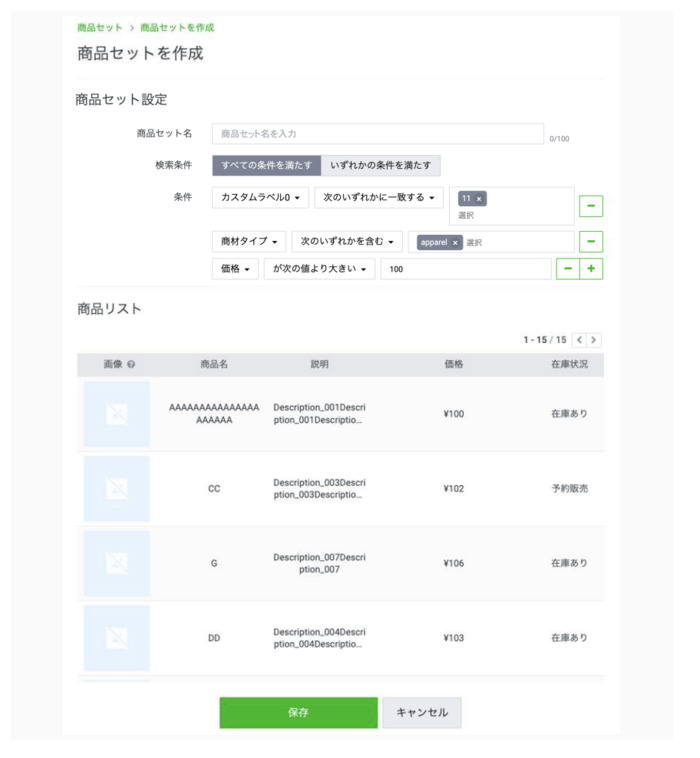Image resolution: width=700 pixels, height=758 pixels.
Task: Delete the 商材タイプ condition row with minus
Action: (x=591, y=242)
